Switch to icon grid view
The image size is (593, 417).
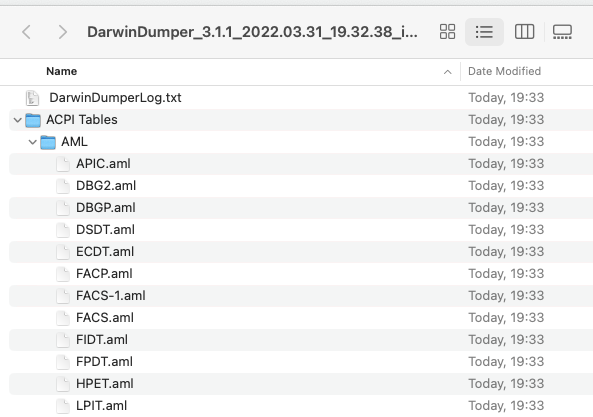tap(447, 32)
